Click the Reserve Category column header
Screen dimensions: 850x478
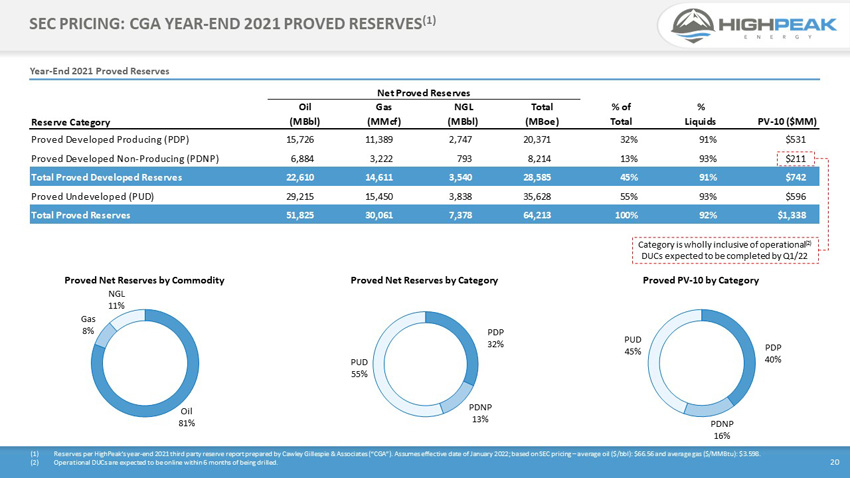point(70,122)
